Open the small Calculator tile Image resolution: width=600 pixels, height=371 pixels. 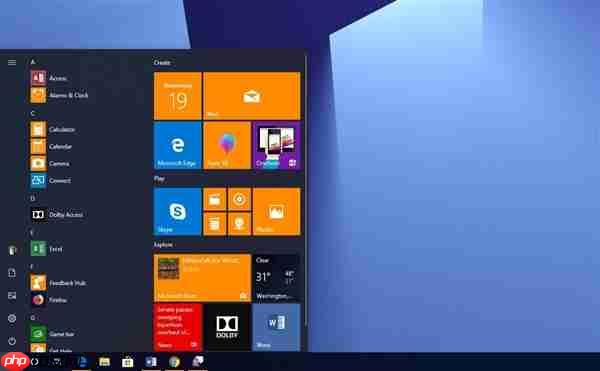click(x=215, y=224)
